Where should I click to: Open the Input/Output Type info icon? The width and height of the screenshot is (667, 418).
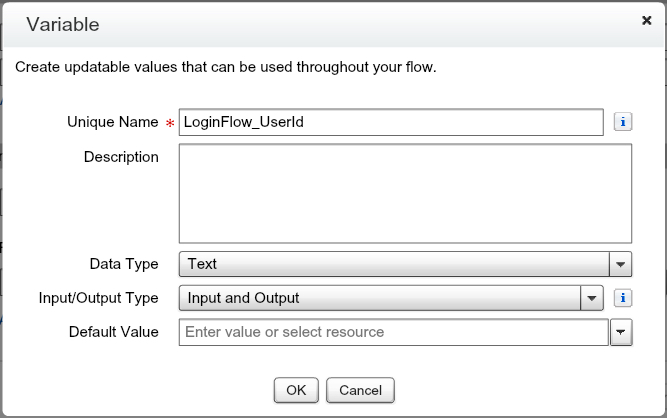click(x=622, y=297)
